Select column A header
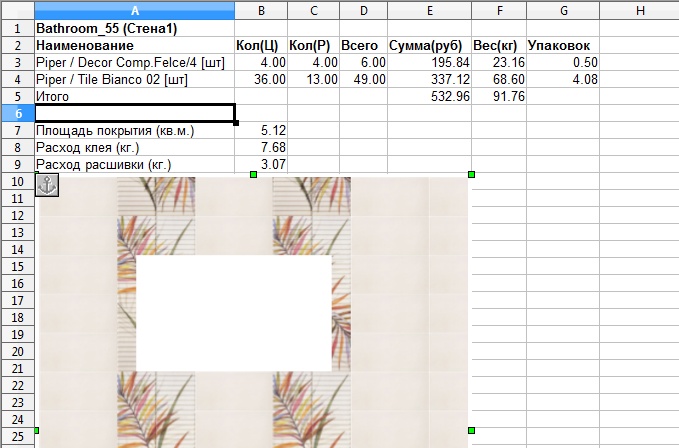 pos(135,10)
